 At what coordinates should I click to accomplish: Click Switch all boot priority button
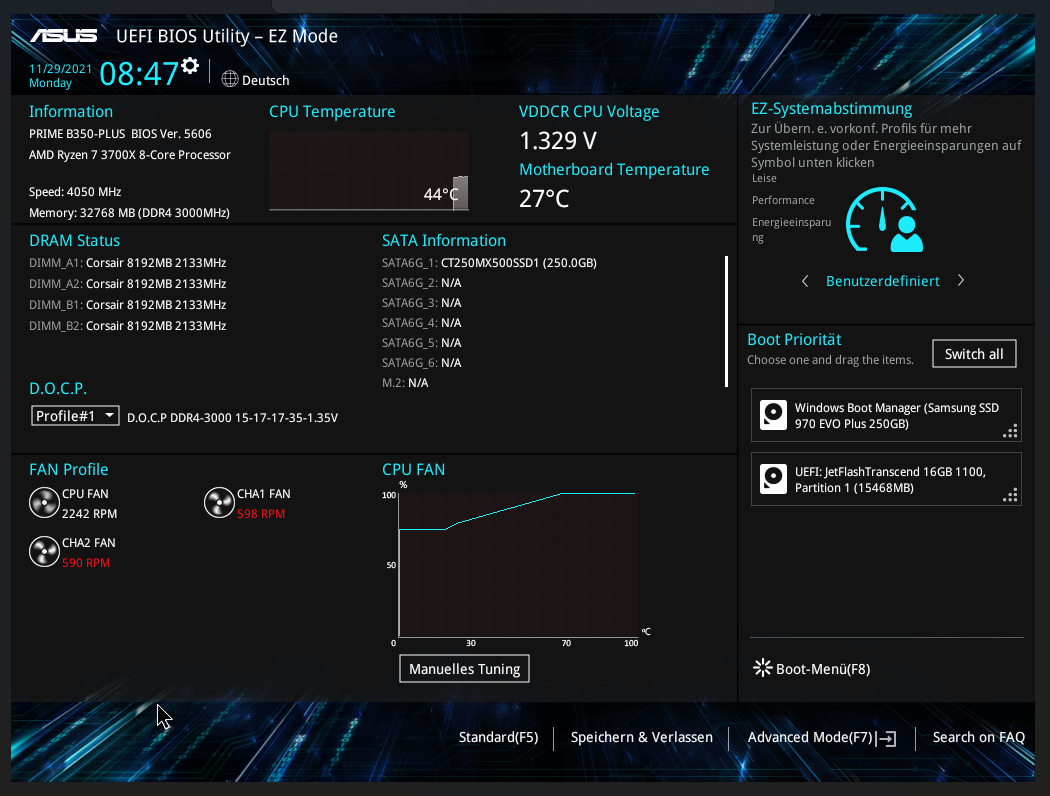[x=974, y=353]
